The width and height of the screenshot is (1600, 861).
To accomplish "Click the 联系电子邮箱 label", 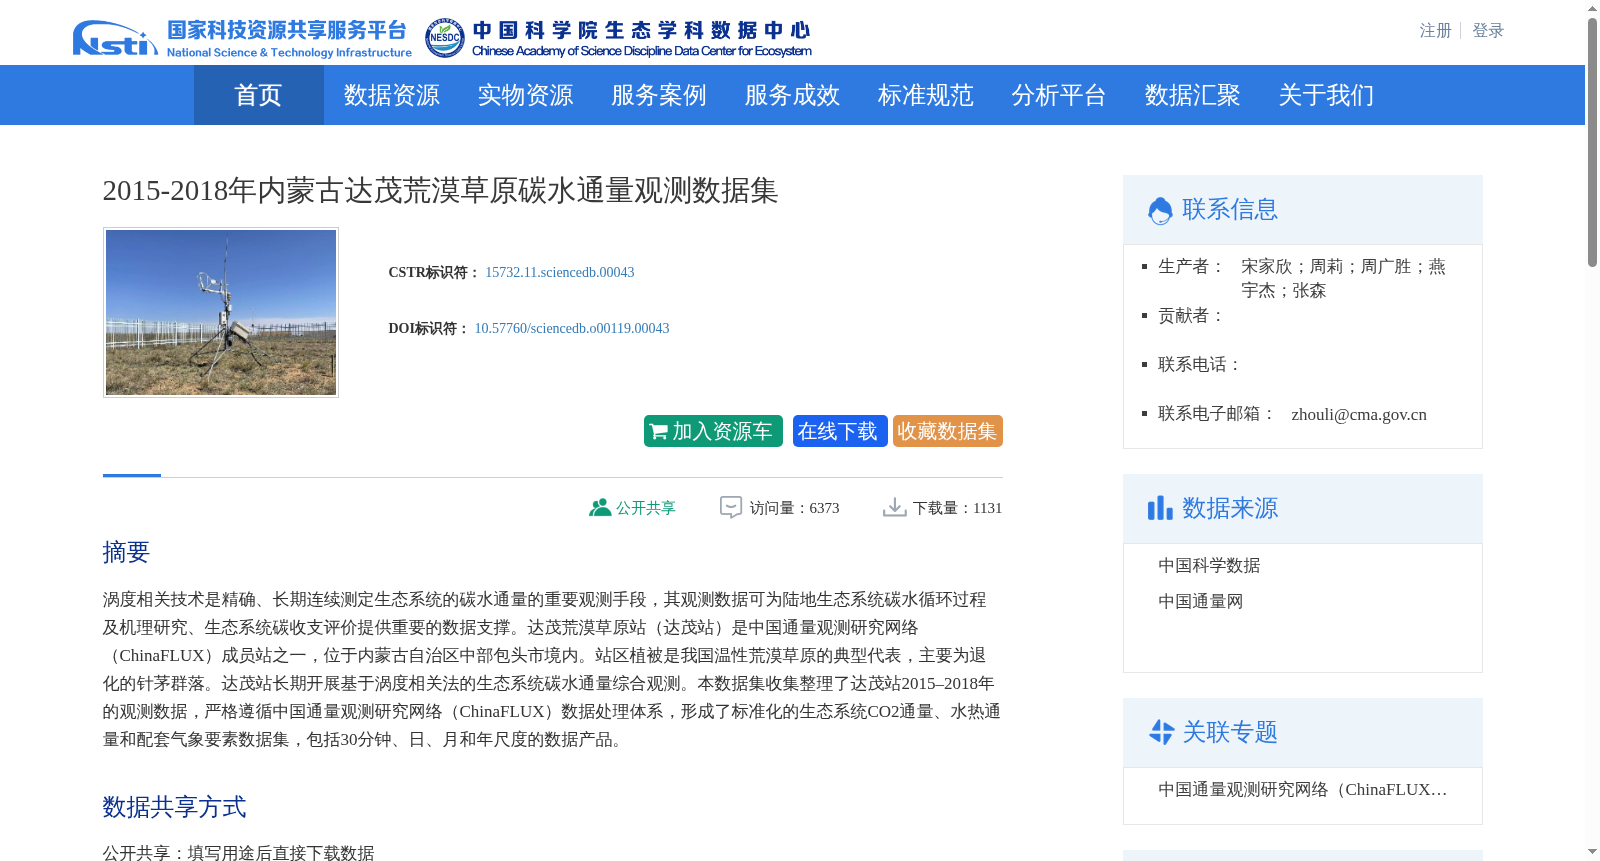I will pos(1217,414).
